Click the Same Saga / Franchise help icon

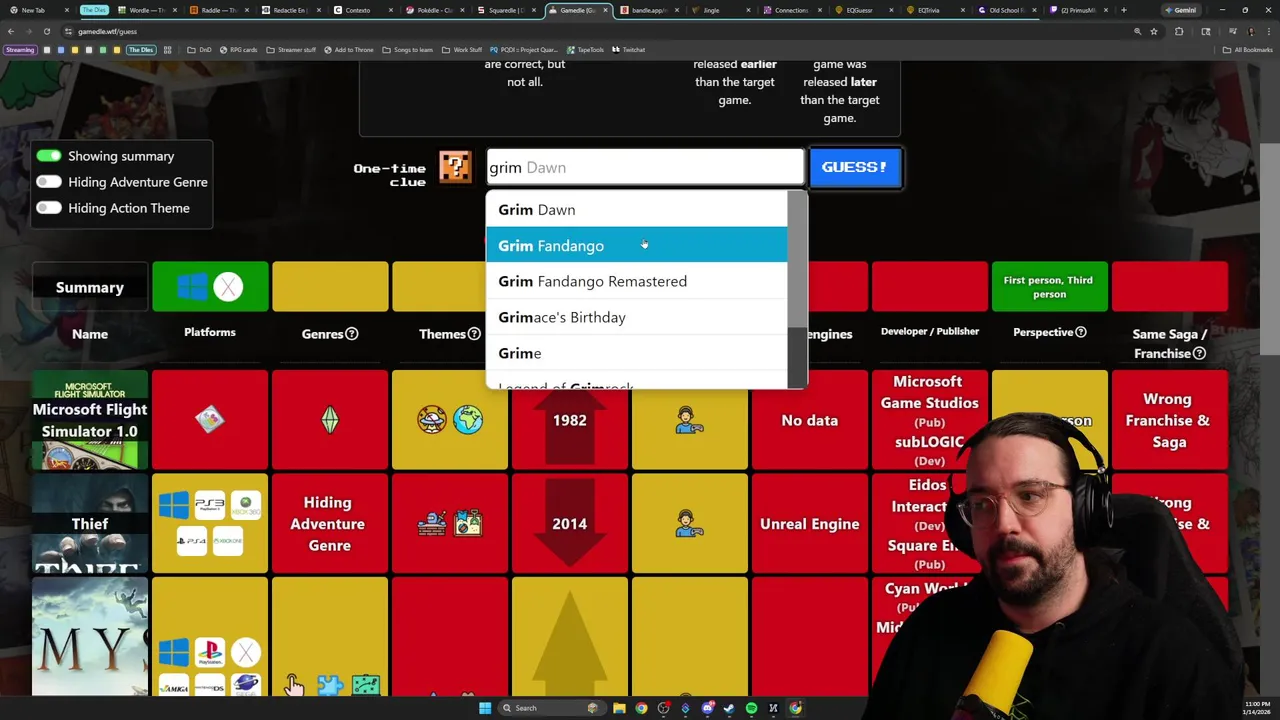click(x=1199, y=353)
